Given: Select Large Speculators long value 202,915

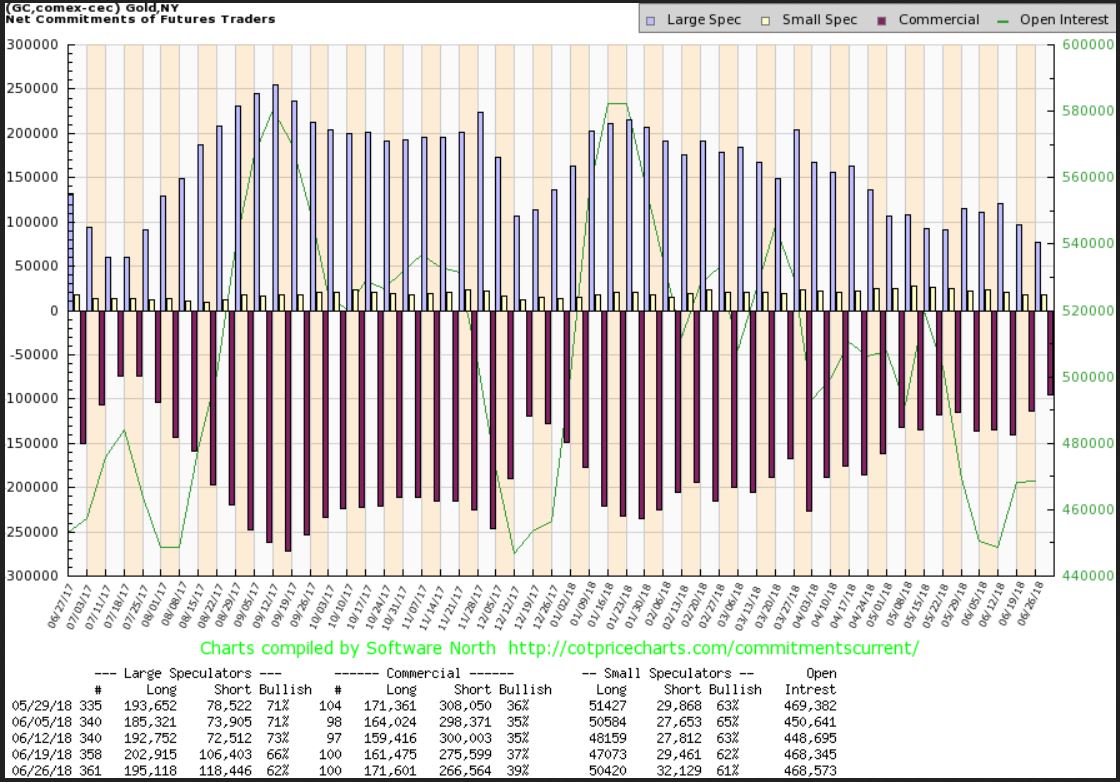Looking at the screenshot, I should coord(151,755).
